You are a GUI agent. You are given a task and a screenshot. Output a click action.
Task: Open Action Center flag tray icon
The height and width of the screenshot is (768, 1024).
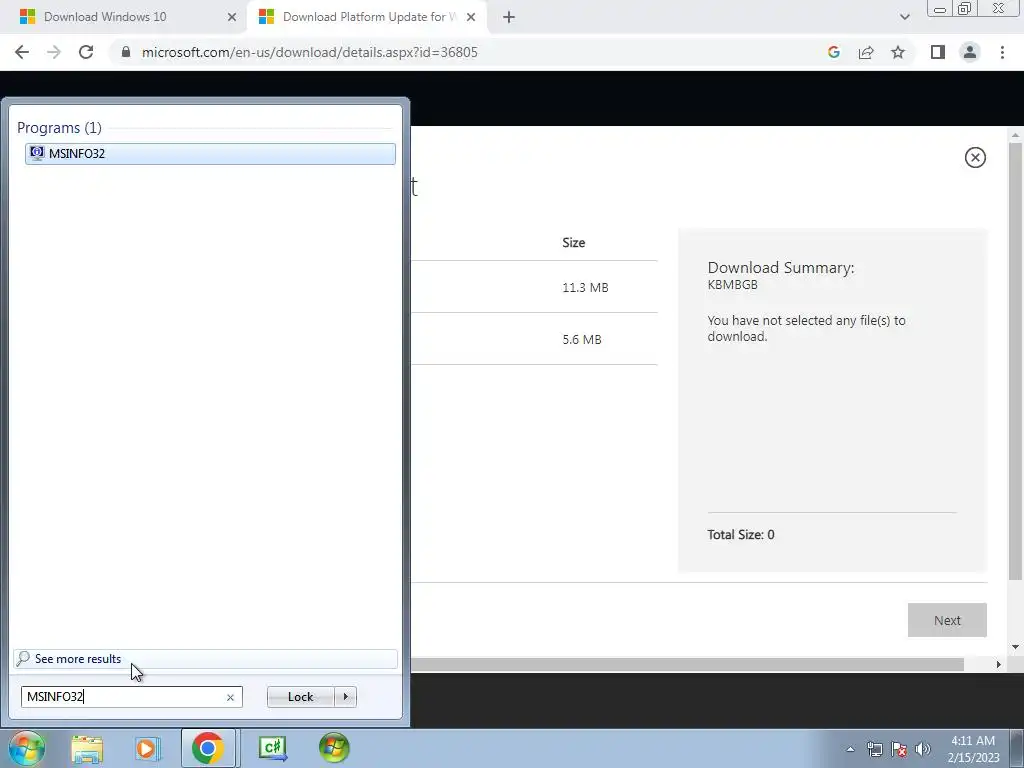click(x=899, y=749)
